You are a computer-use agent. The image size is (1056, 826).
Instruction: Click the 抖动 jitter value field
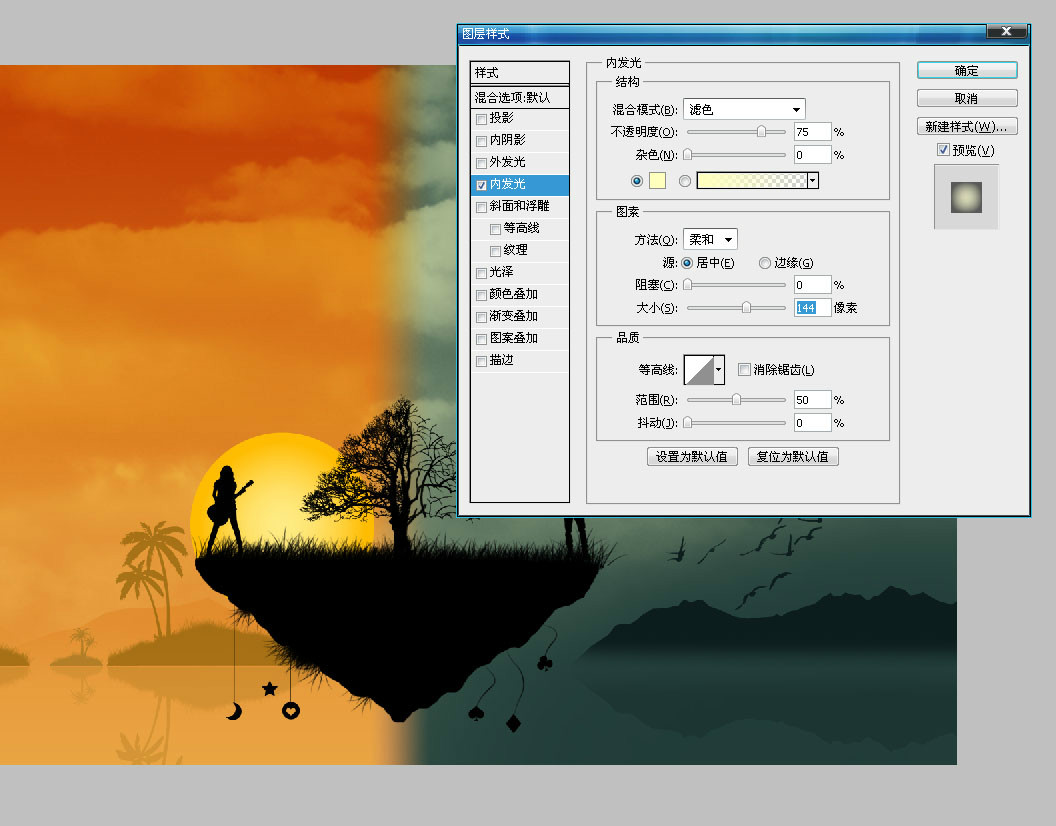coord(812,422)
